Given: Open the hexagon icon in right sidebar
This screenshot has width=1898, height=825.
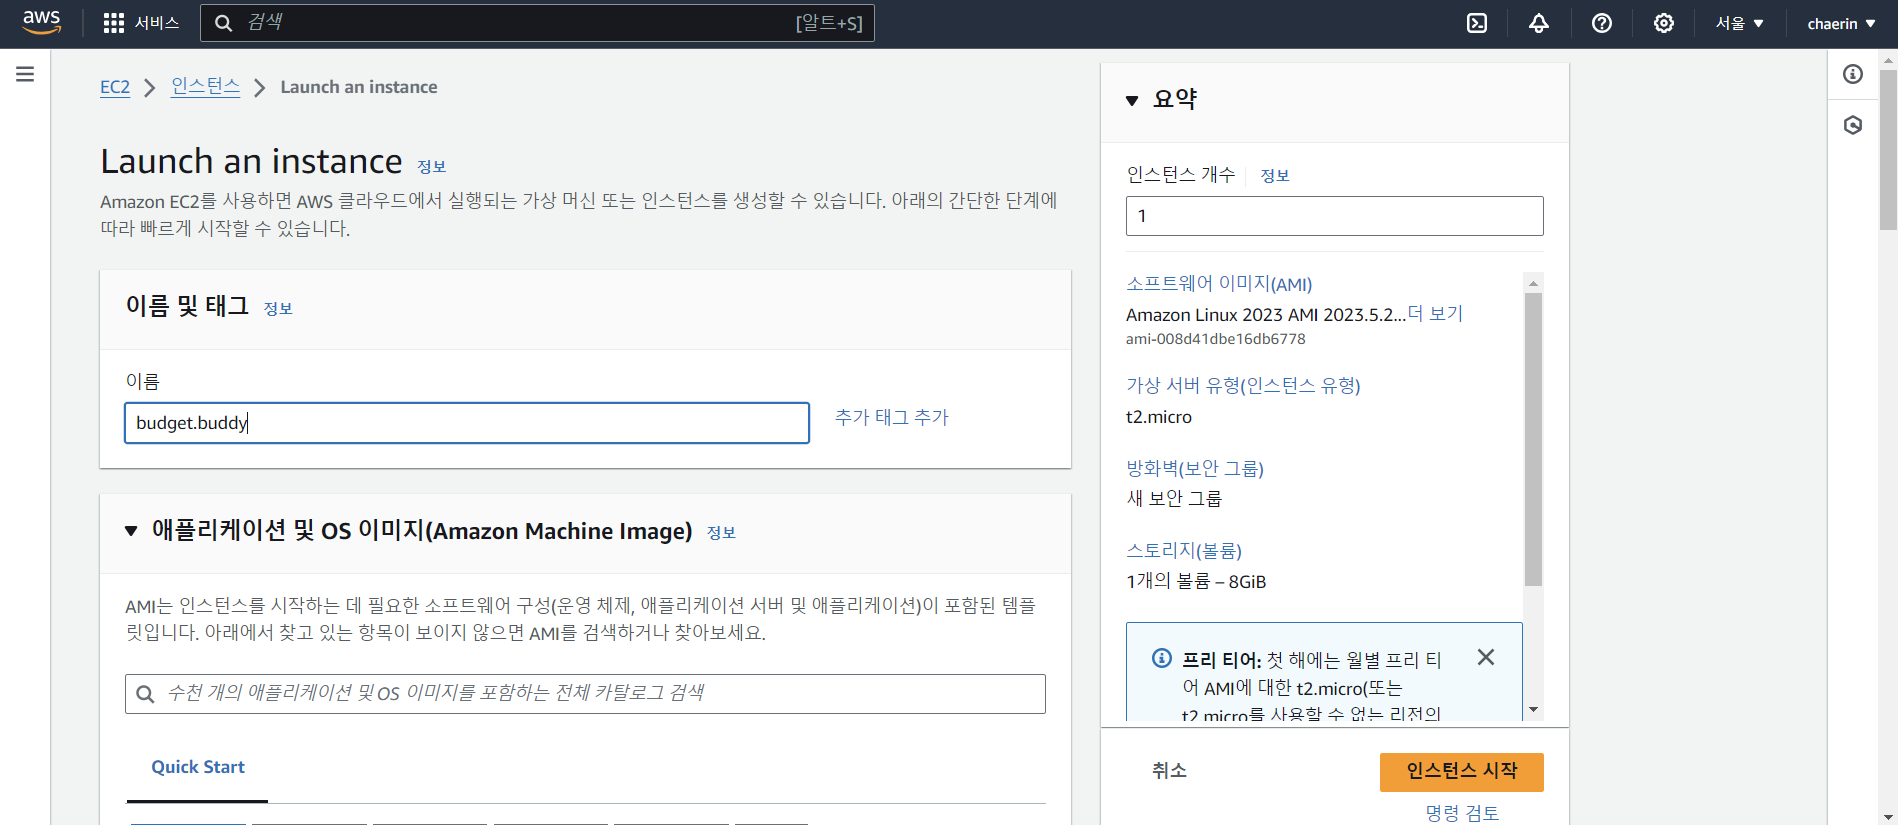Looking at the screenshot, I should pyautogui.click(x=1853, y=125).
